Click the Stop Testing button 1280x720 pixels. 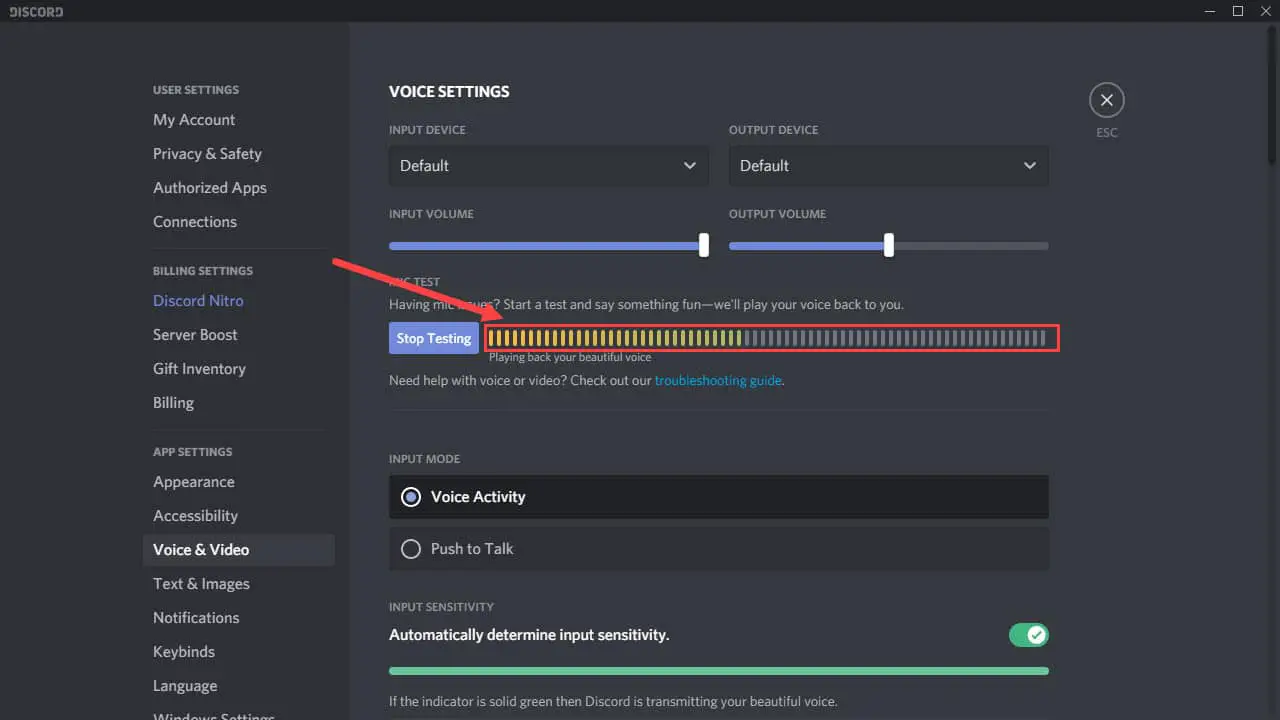(434, 338)
